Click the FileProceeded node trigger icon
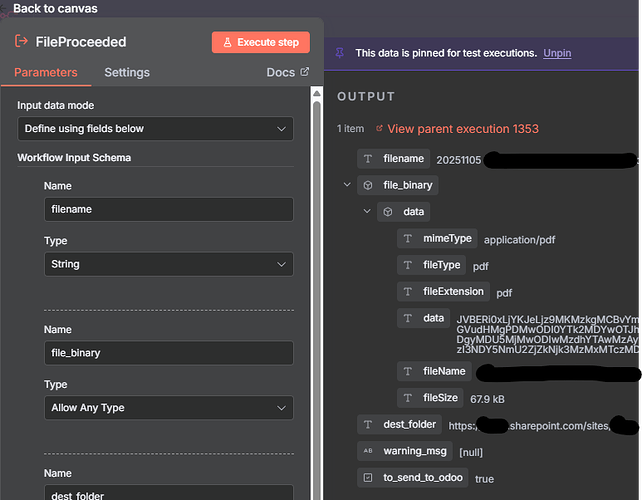Viewport: 642px width, 500px height. coord(21,42)
